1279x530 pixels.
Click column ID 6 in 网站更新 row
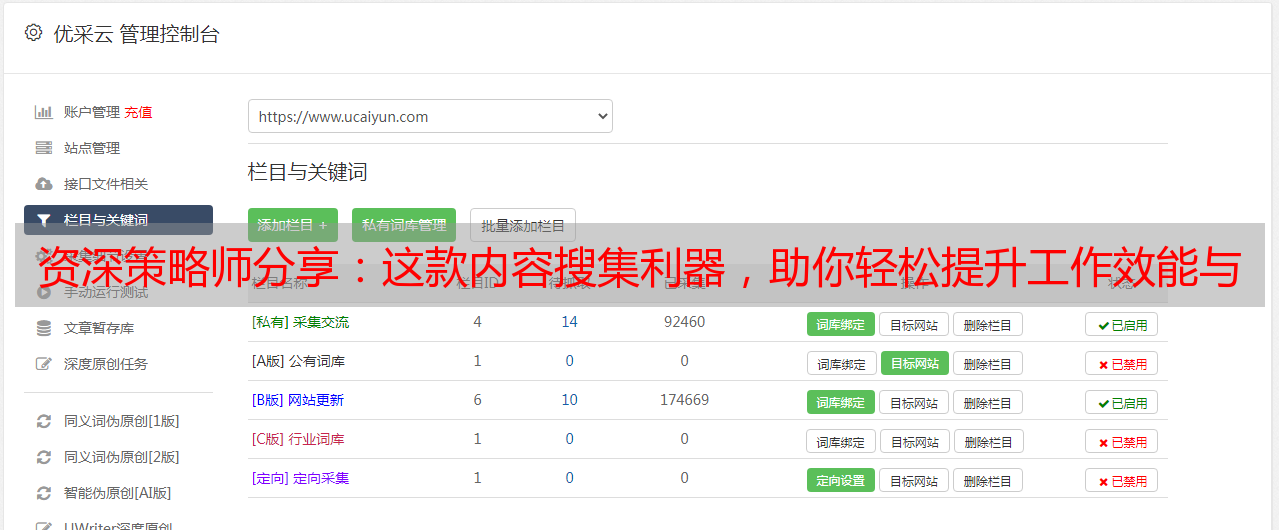coord(477,400)
